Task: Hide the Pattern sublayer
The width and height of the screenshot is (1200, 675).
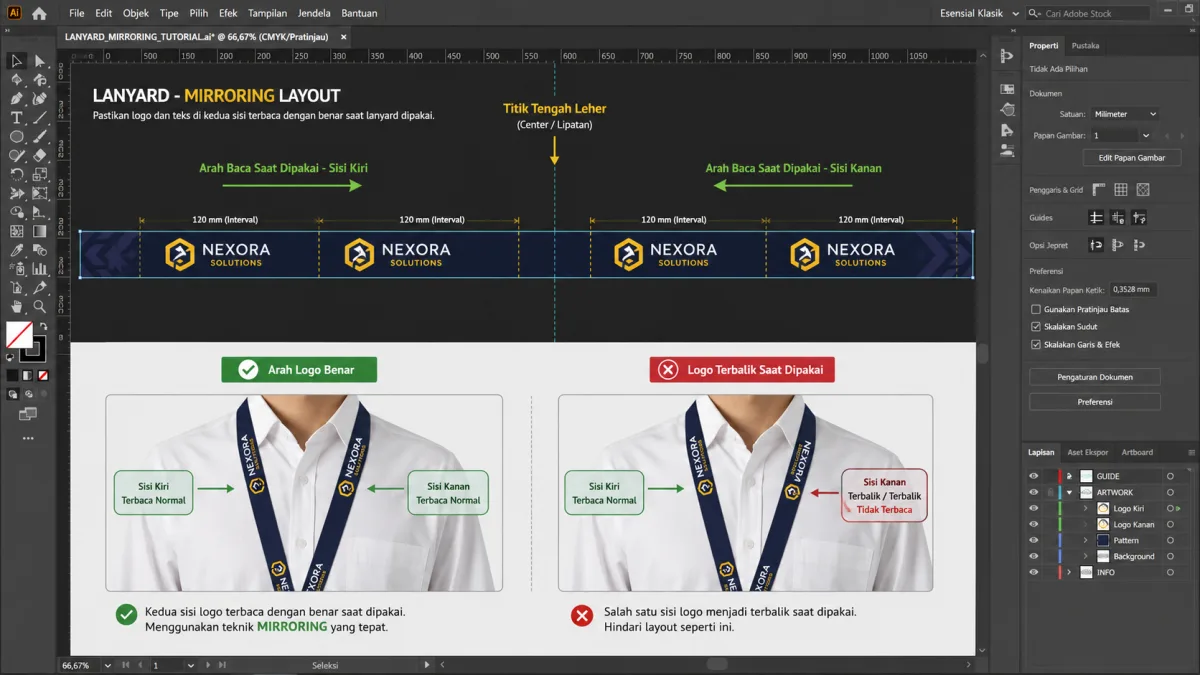Action: pos(1034,540)
